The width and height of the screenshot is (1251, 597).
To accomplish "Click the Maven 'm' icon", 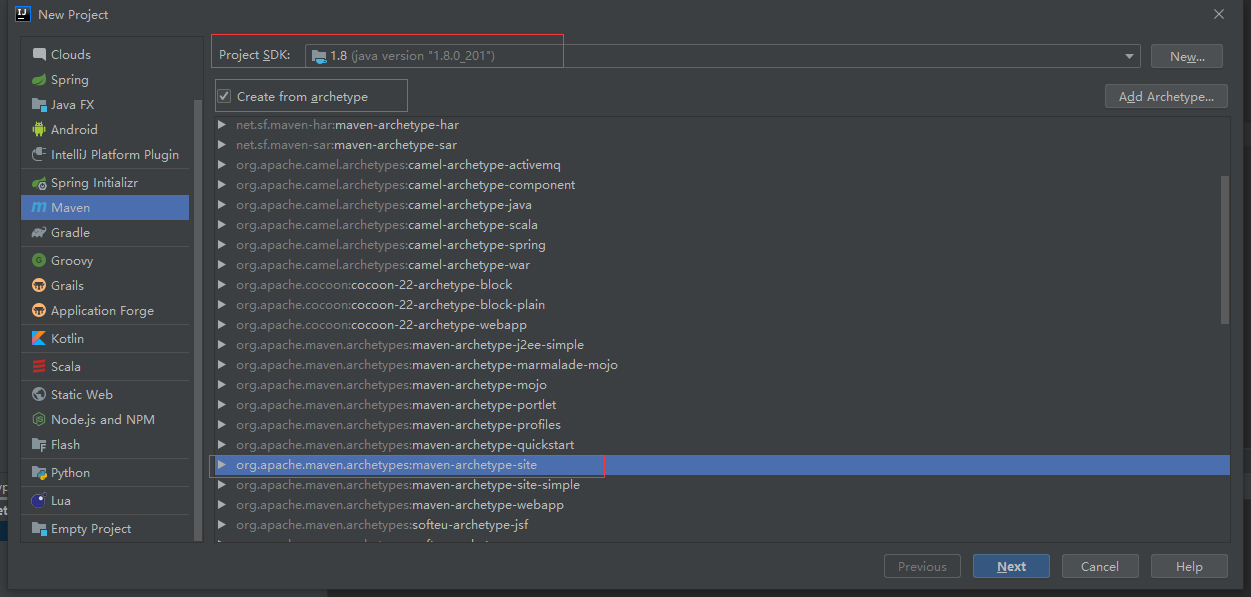I will coord(39,208).
